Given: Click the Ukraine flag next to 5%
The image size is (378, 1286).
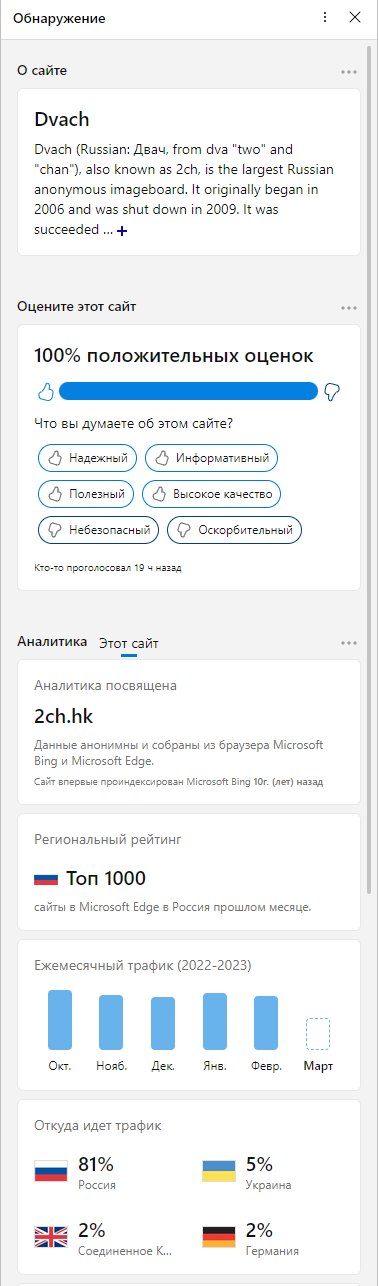Looking at the screenshot, I should [x=218, y=1172].
